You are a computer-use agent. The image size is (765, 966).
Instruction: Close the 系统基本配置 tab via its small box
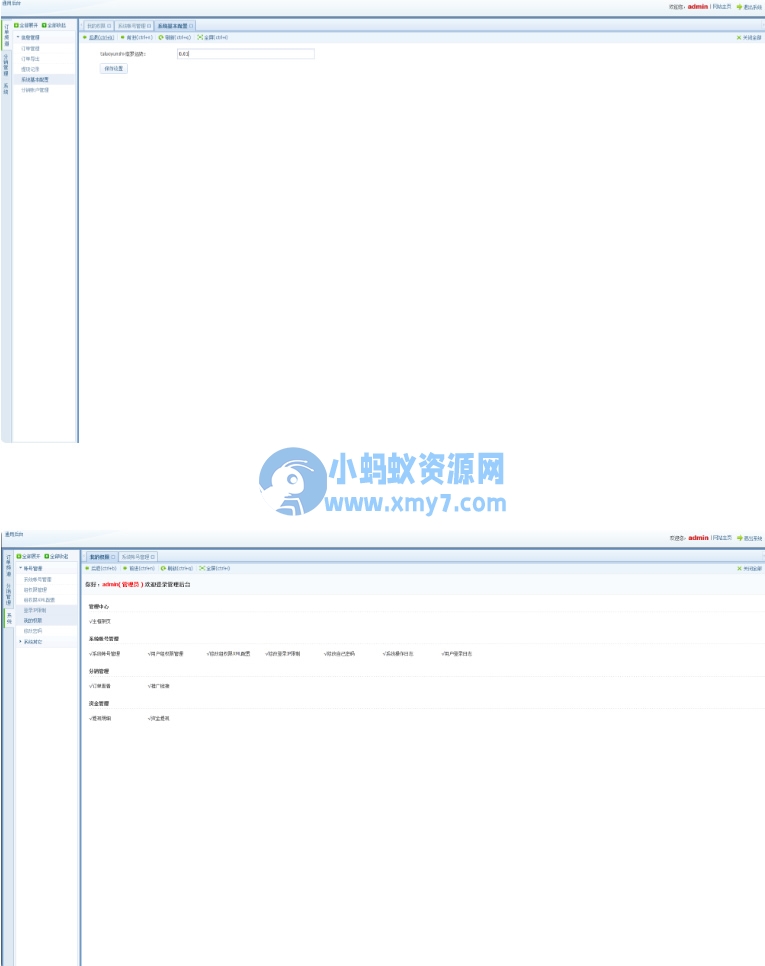coord(191,26)
